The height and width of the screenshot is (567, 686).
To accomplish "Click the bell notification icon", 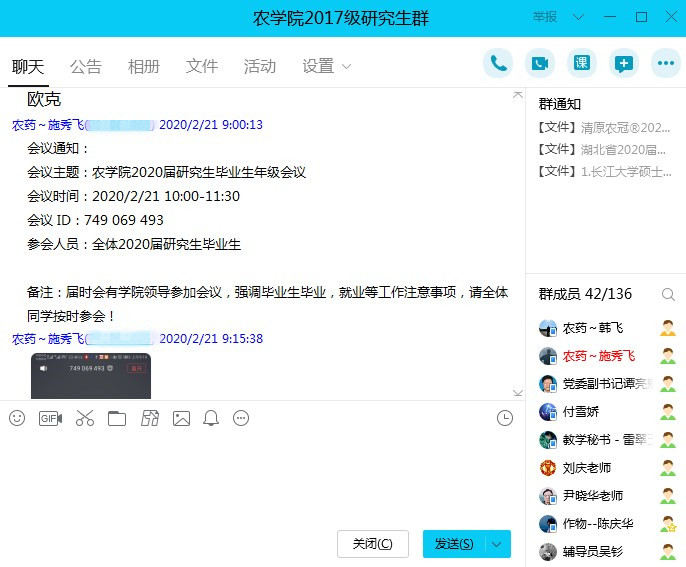I will [x=211, y=418].
